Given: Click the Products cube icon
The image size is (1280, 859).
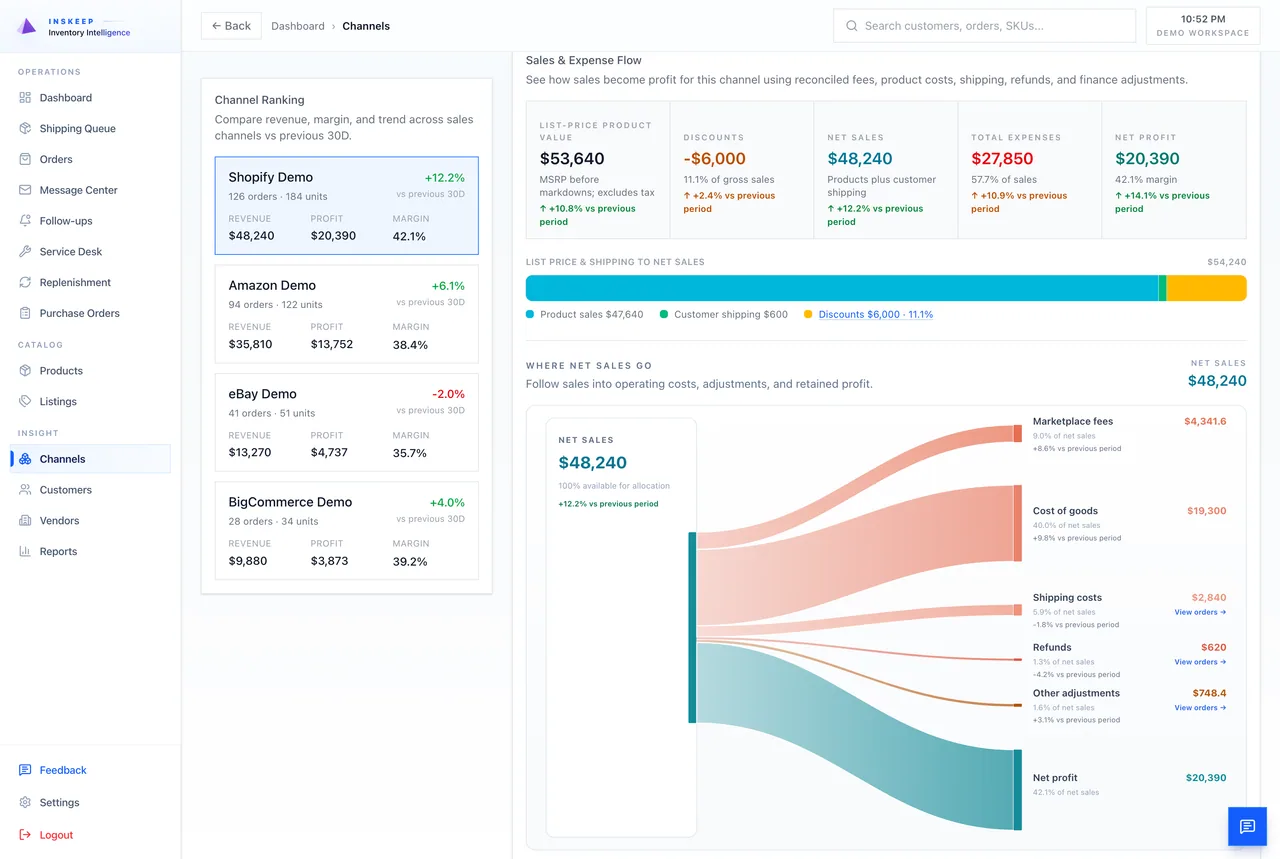Looking at the screenshot, I should [25, 371].
